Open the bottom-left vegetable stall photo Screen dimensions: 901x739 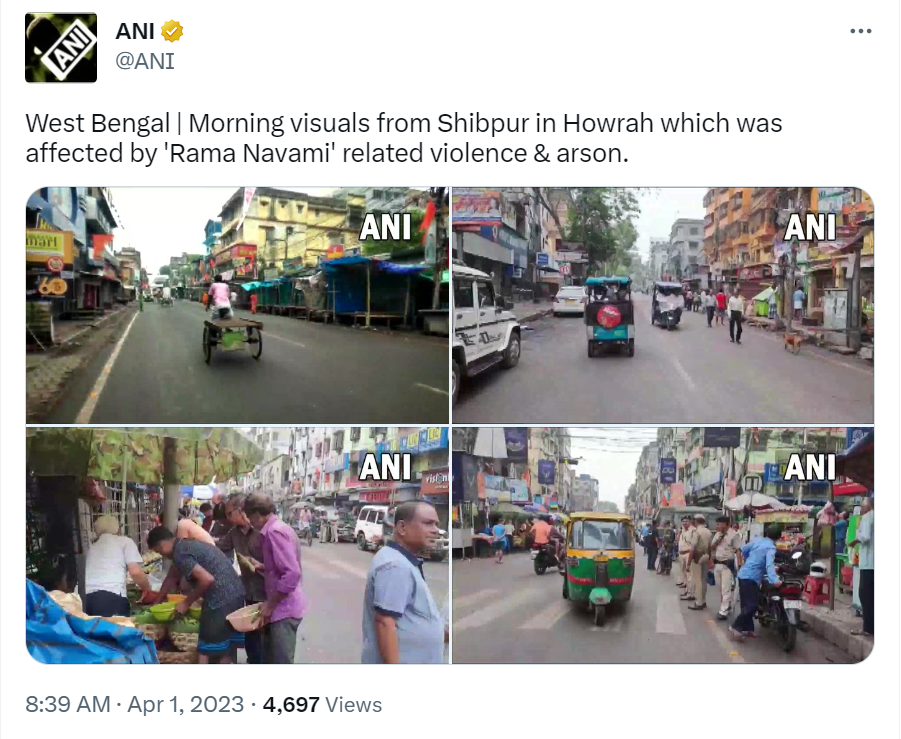click(x=237, y=545)
